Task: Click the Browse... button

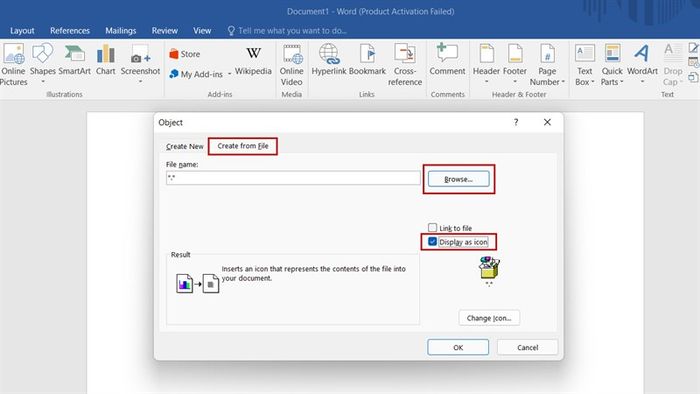Action: pyautogui.click(x=458, y=179)
